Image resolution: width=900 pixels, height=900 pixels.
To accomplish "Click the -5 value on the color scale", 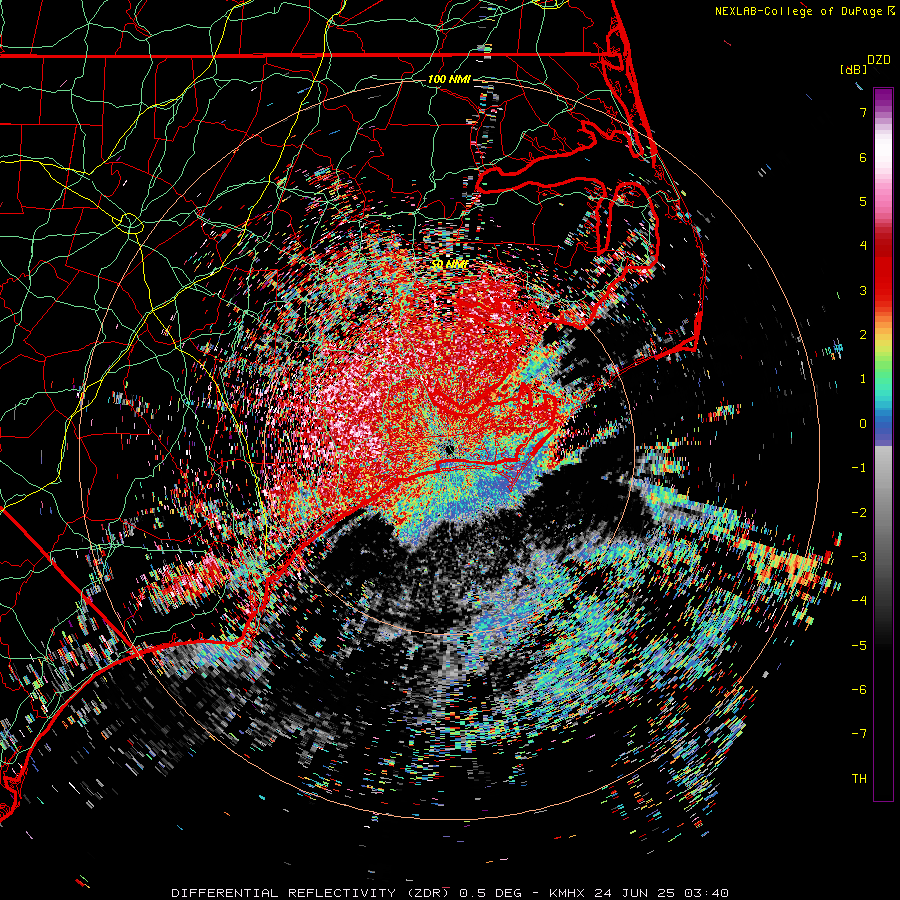I will click(x=859, y=646).
